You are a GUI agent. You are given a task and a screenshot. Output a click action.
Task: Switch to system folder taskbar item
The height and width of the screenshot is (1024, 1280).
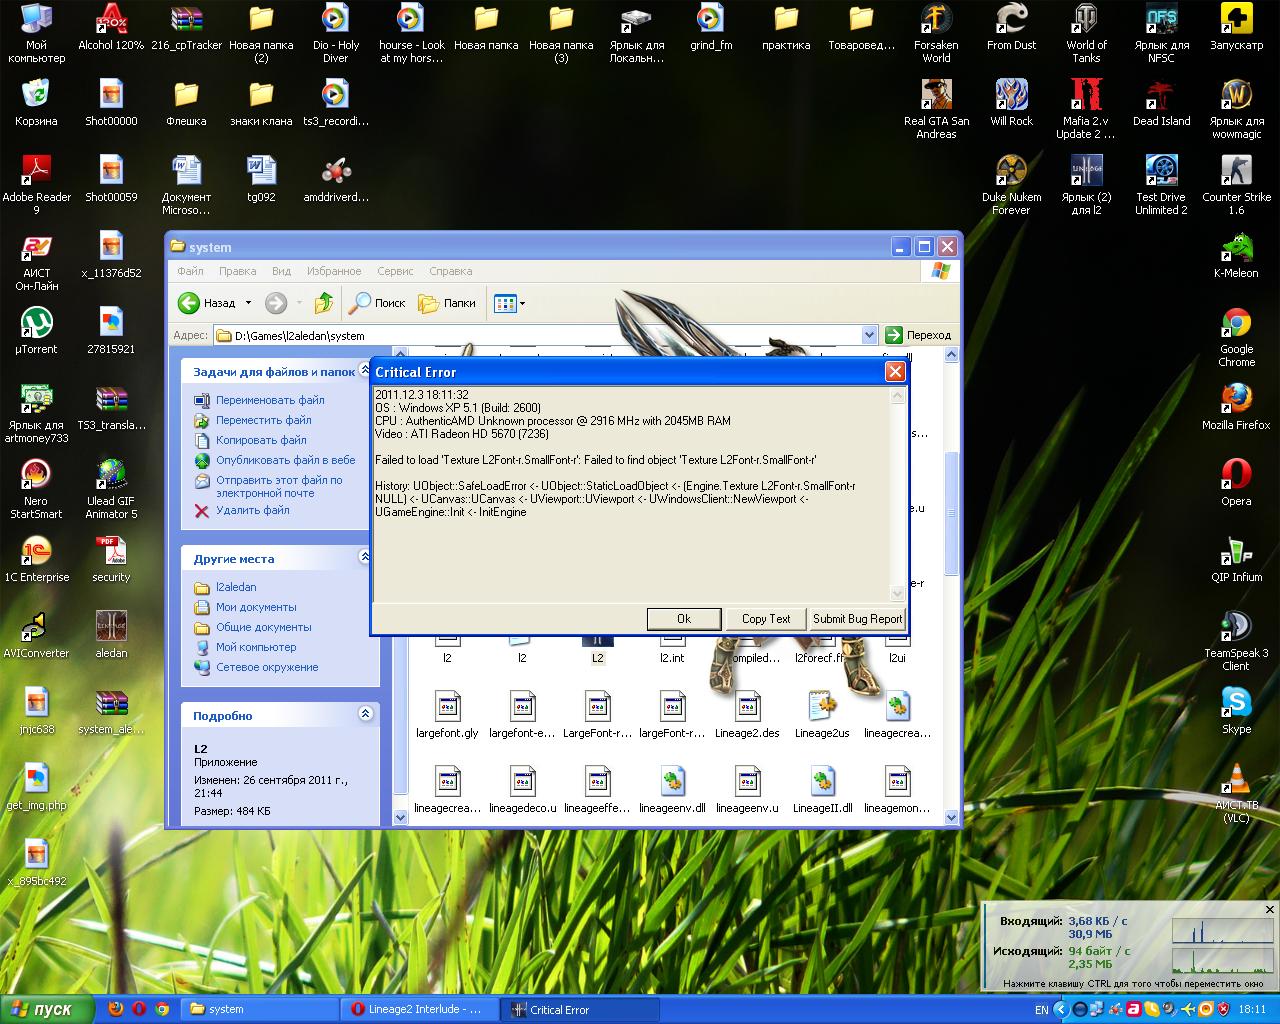click(260, 1009)
